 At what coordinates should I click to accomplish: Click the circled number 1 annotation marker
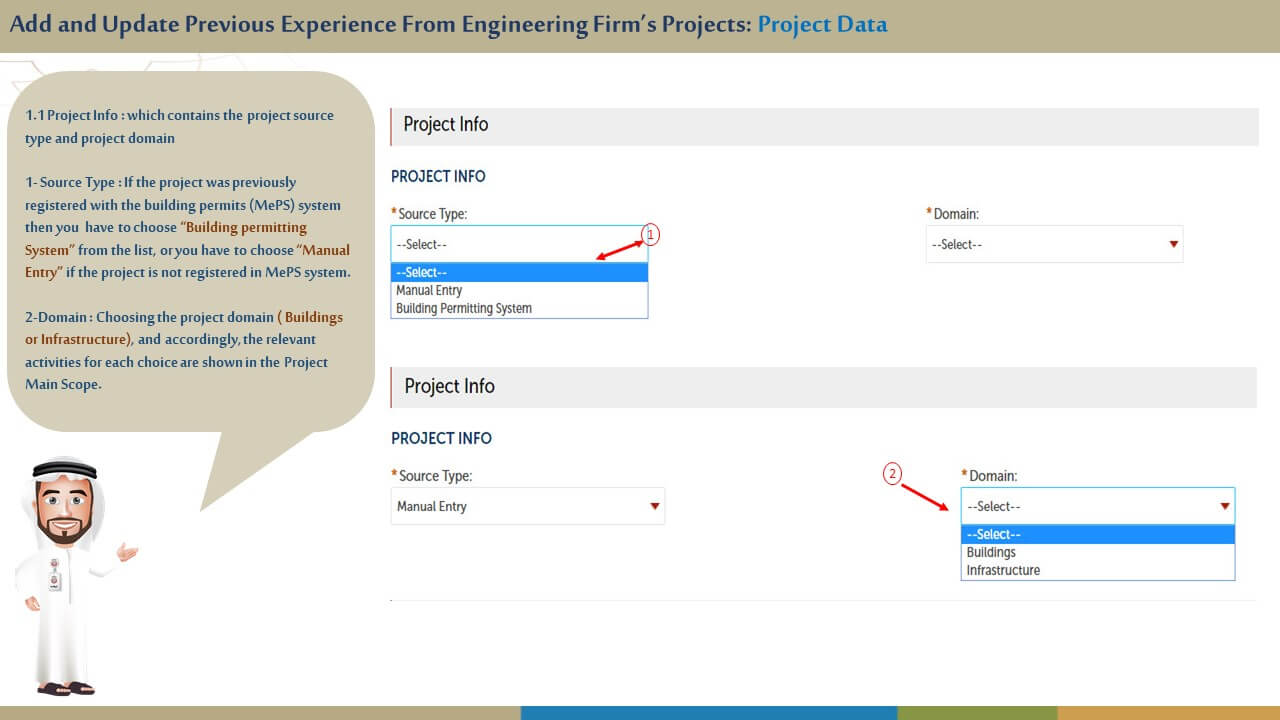[x=651, y=235]
